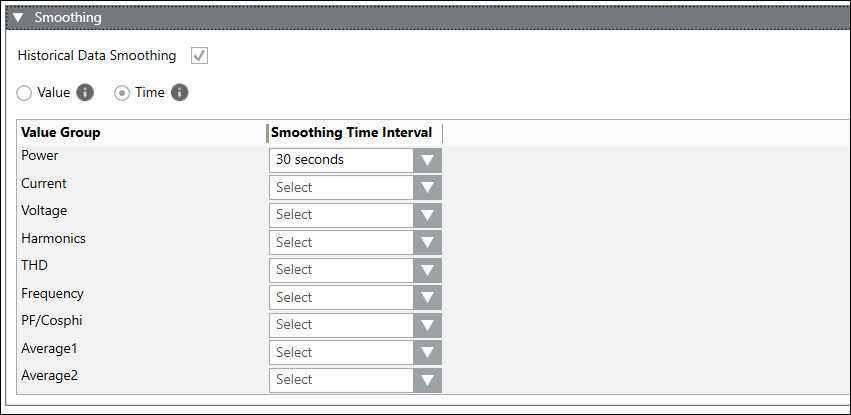Collapse the Smoothing section triangle
The image size is (851, 415).
coord(18,17)
